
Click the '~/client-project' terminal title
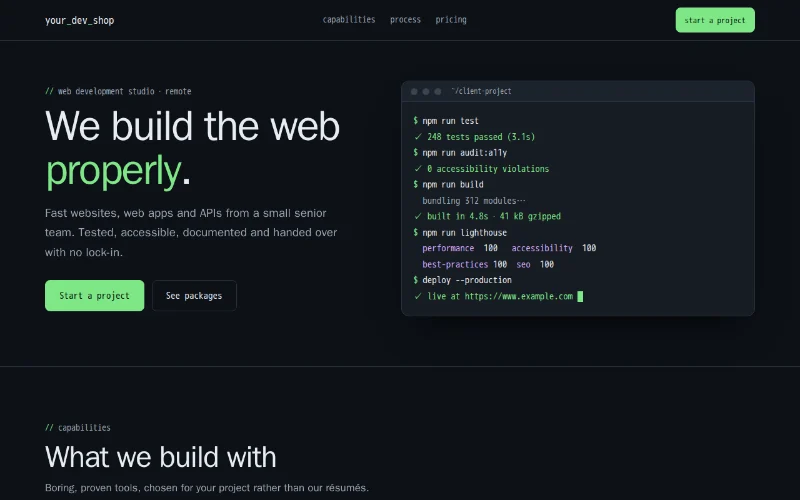click(x=481, y=91)
